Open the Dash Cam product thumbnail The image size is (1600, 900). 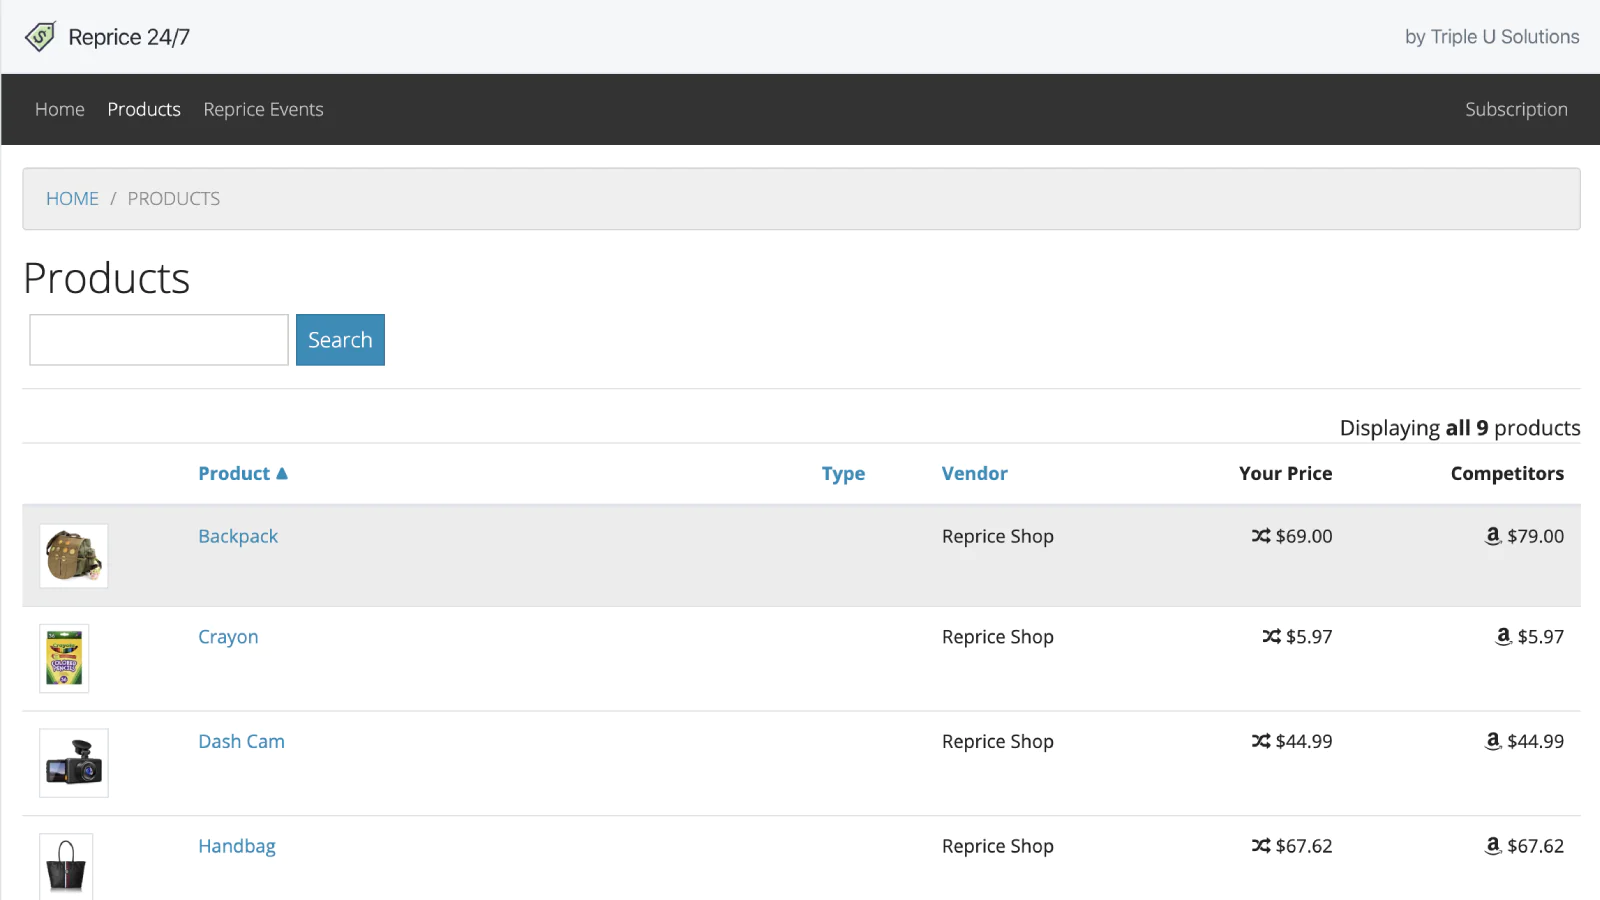74,763
